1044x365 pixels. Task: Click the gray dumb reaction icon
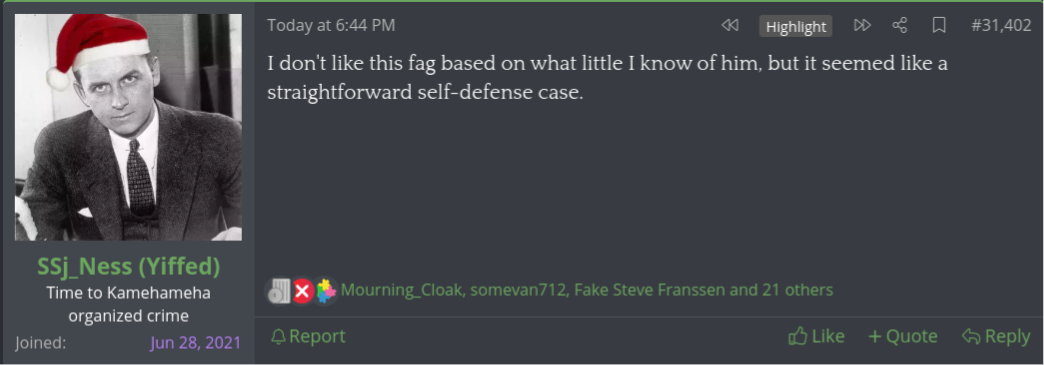point(280,291)
